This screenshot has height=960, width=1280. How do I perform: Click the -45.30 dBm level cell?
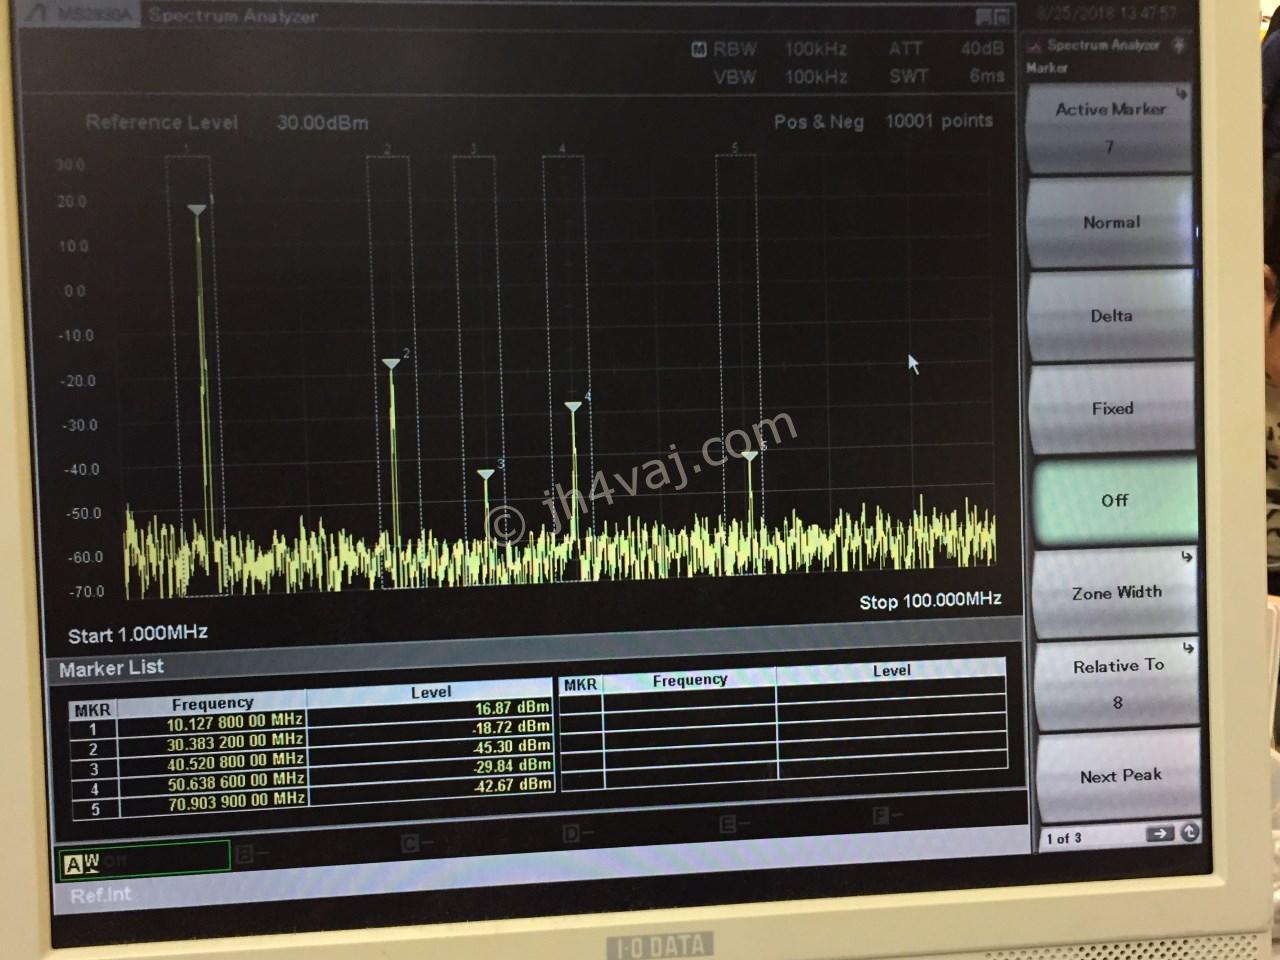point(511,746)
